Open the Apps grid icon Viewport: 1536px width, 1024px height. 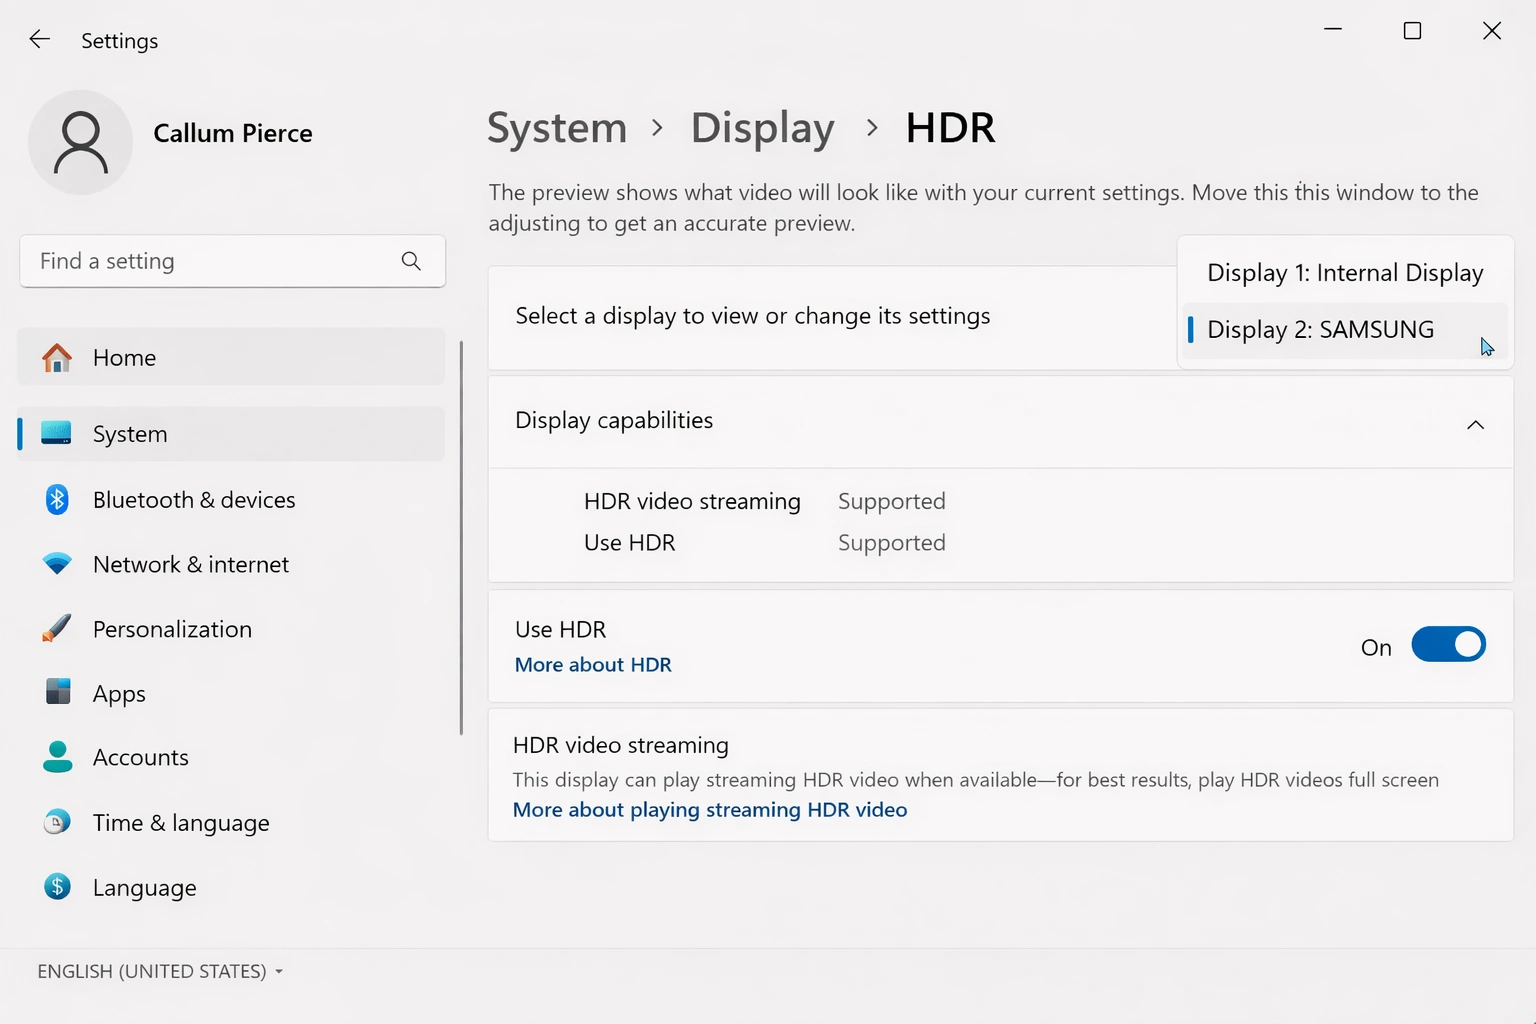pyautogui.click(x=57, y=692)
